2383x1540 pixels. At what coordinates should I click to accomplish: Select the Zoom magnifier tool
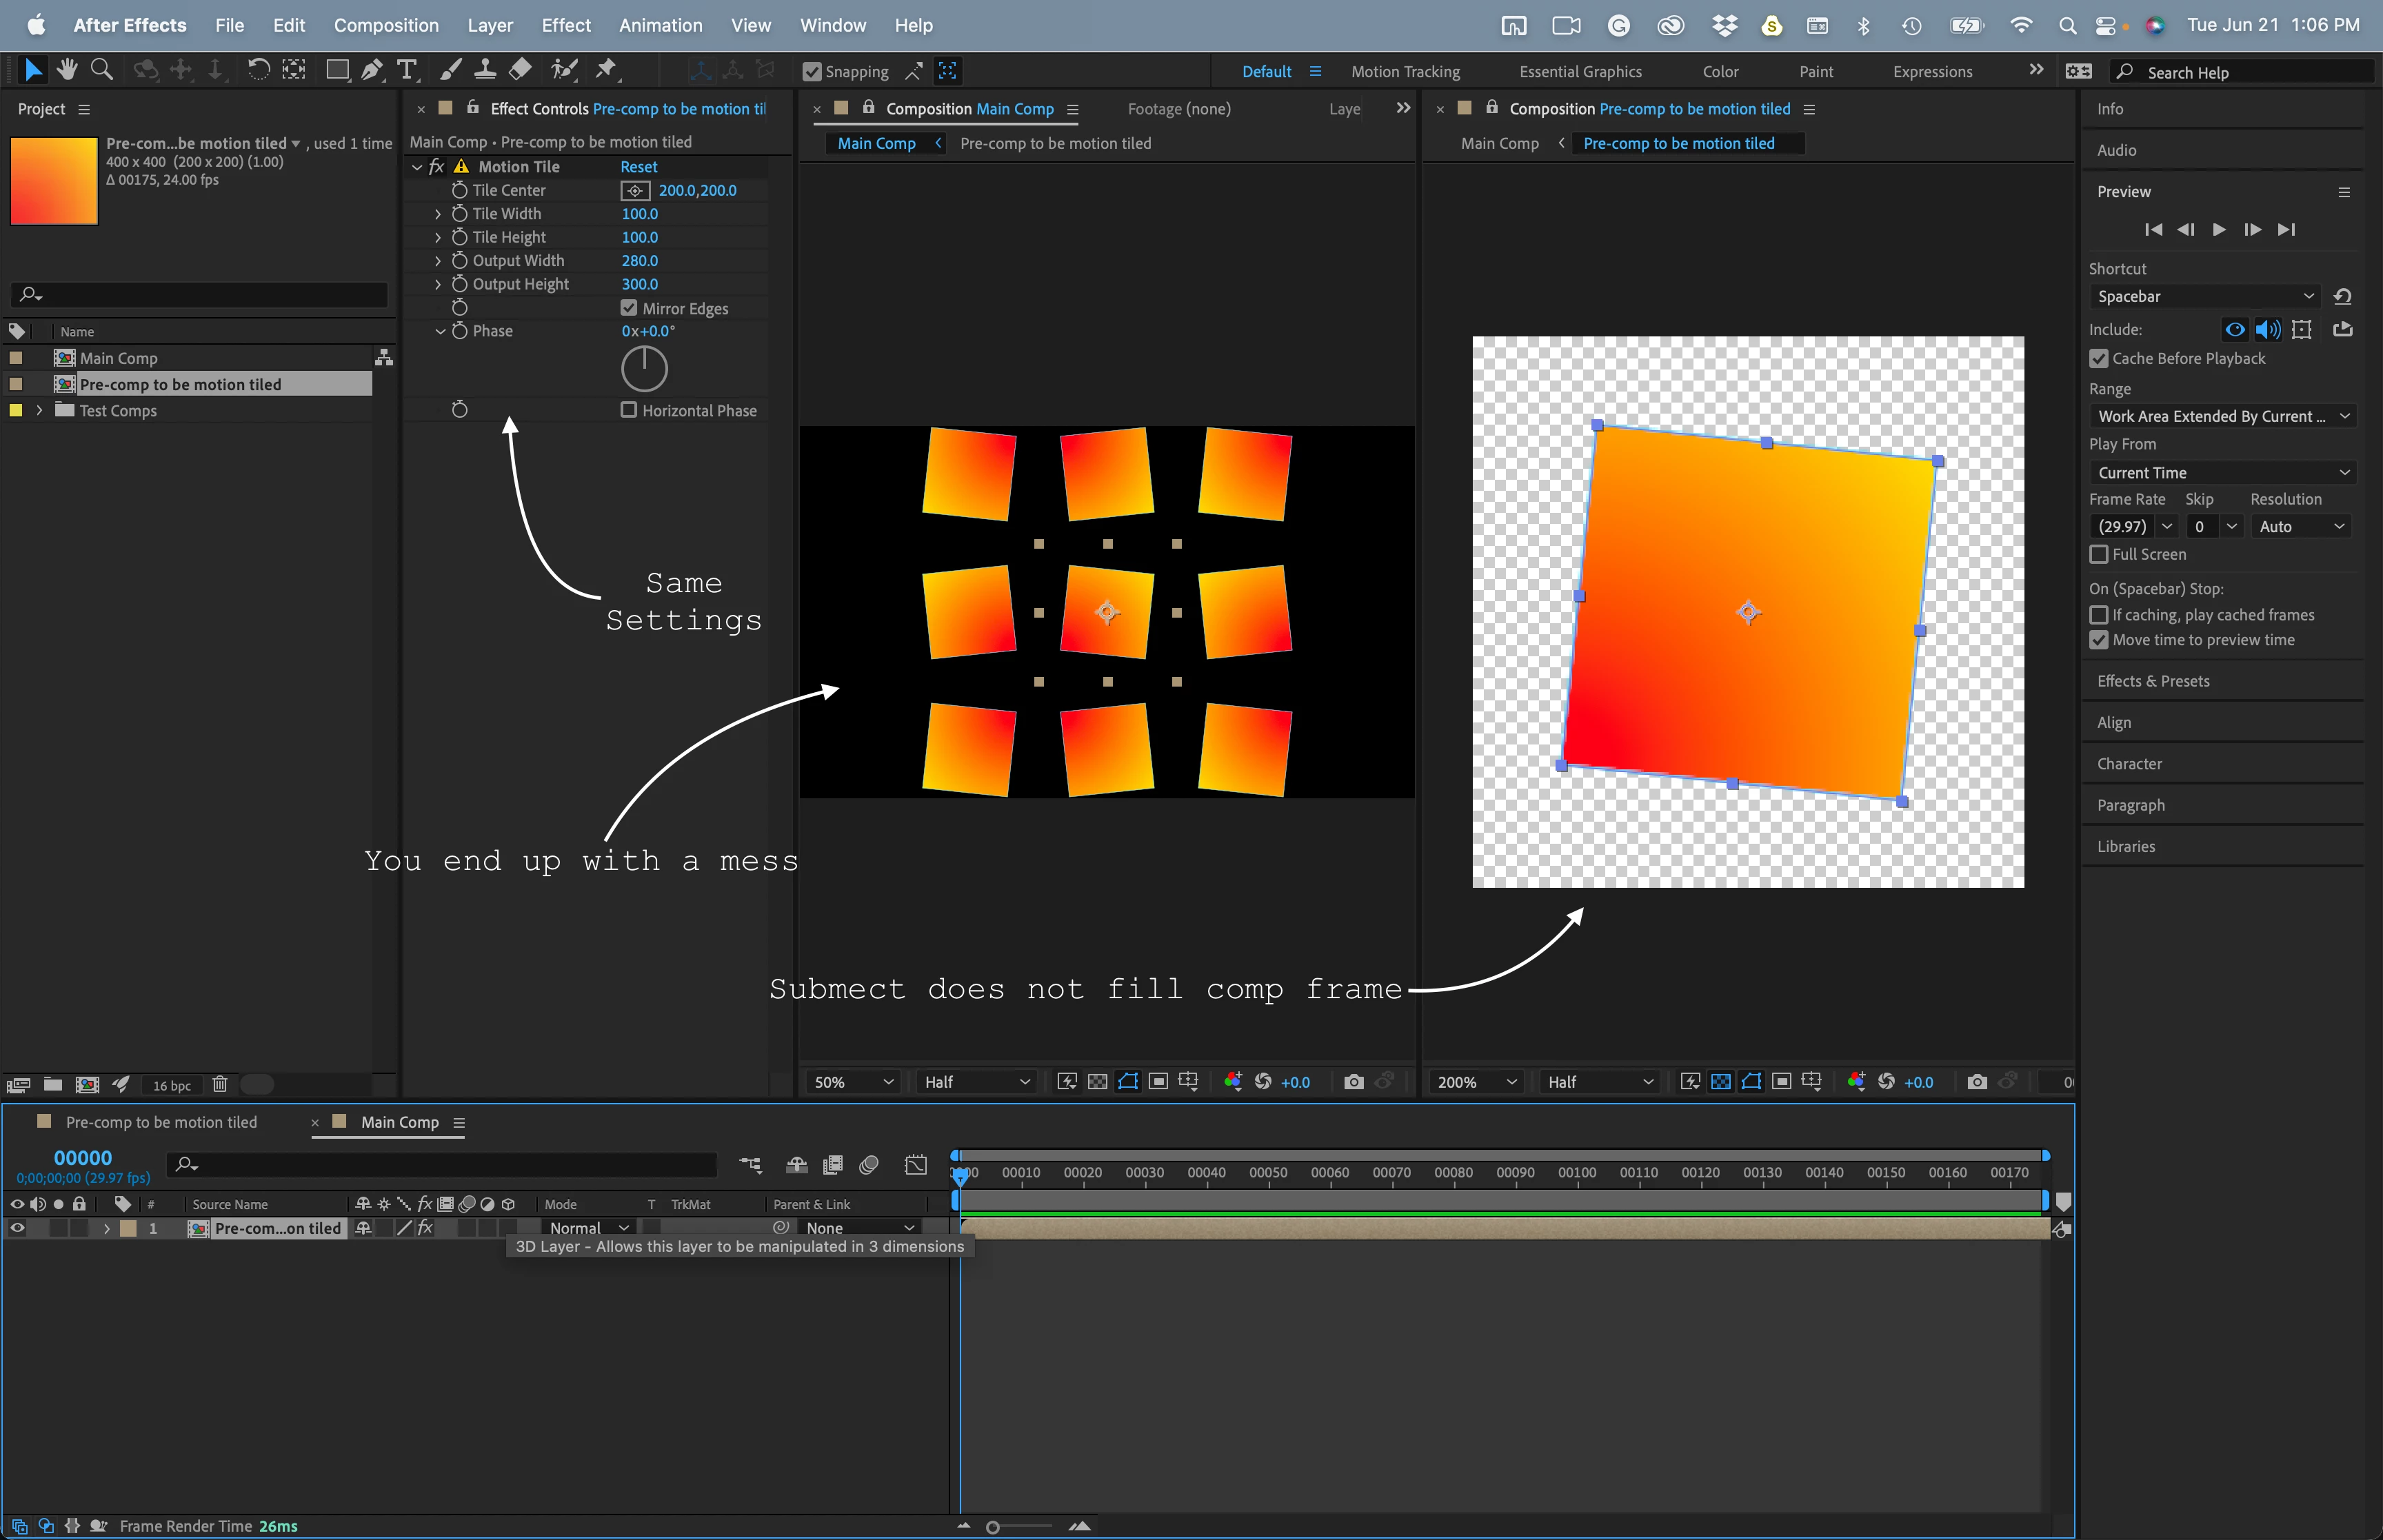click(101, 70)
